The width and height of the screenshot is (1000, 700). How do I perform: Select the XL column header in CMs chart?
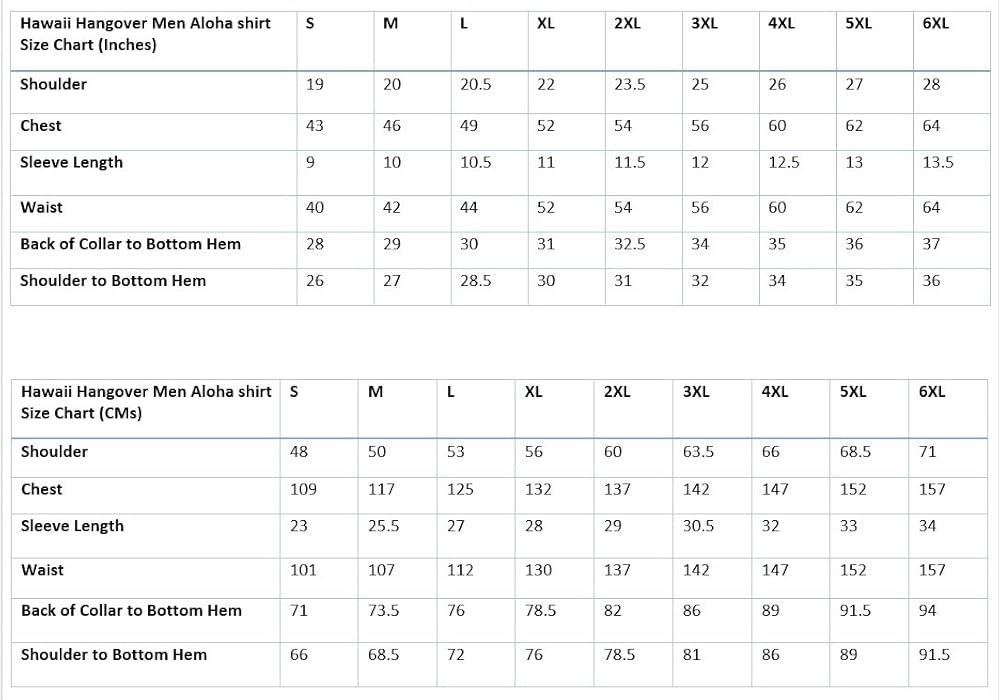[534, 392]
